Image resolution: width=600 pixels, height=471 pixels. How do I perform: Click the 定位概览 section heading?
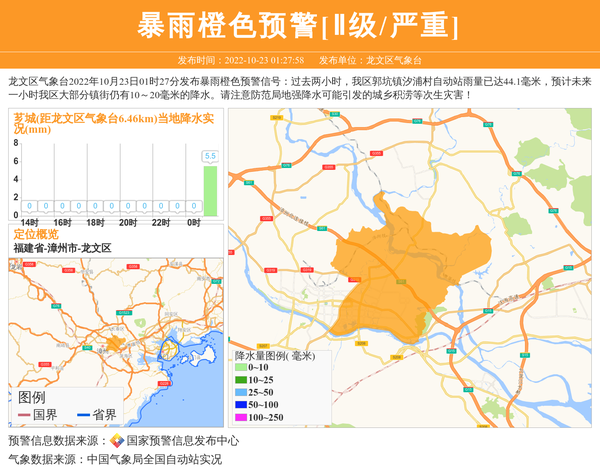pyautogui.click(x=36, y=233)
